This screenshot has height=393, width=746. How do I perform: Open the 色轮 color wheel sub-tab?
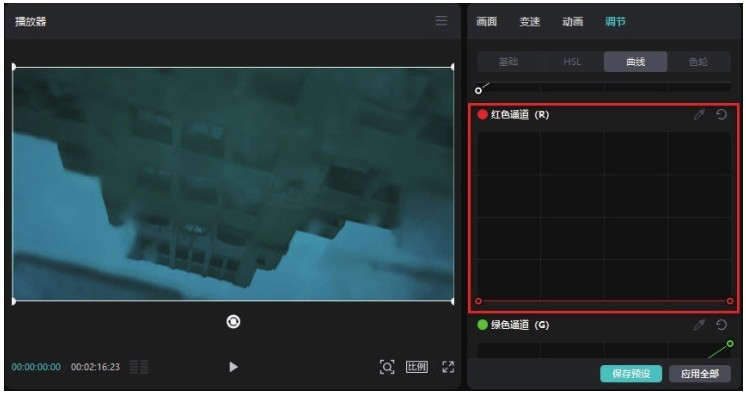coord(698,62)
